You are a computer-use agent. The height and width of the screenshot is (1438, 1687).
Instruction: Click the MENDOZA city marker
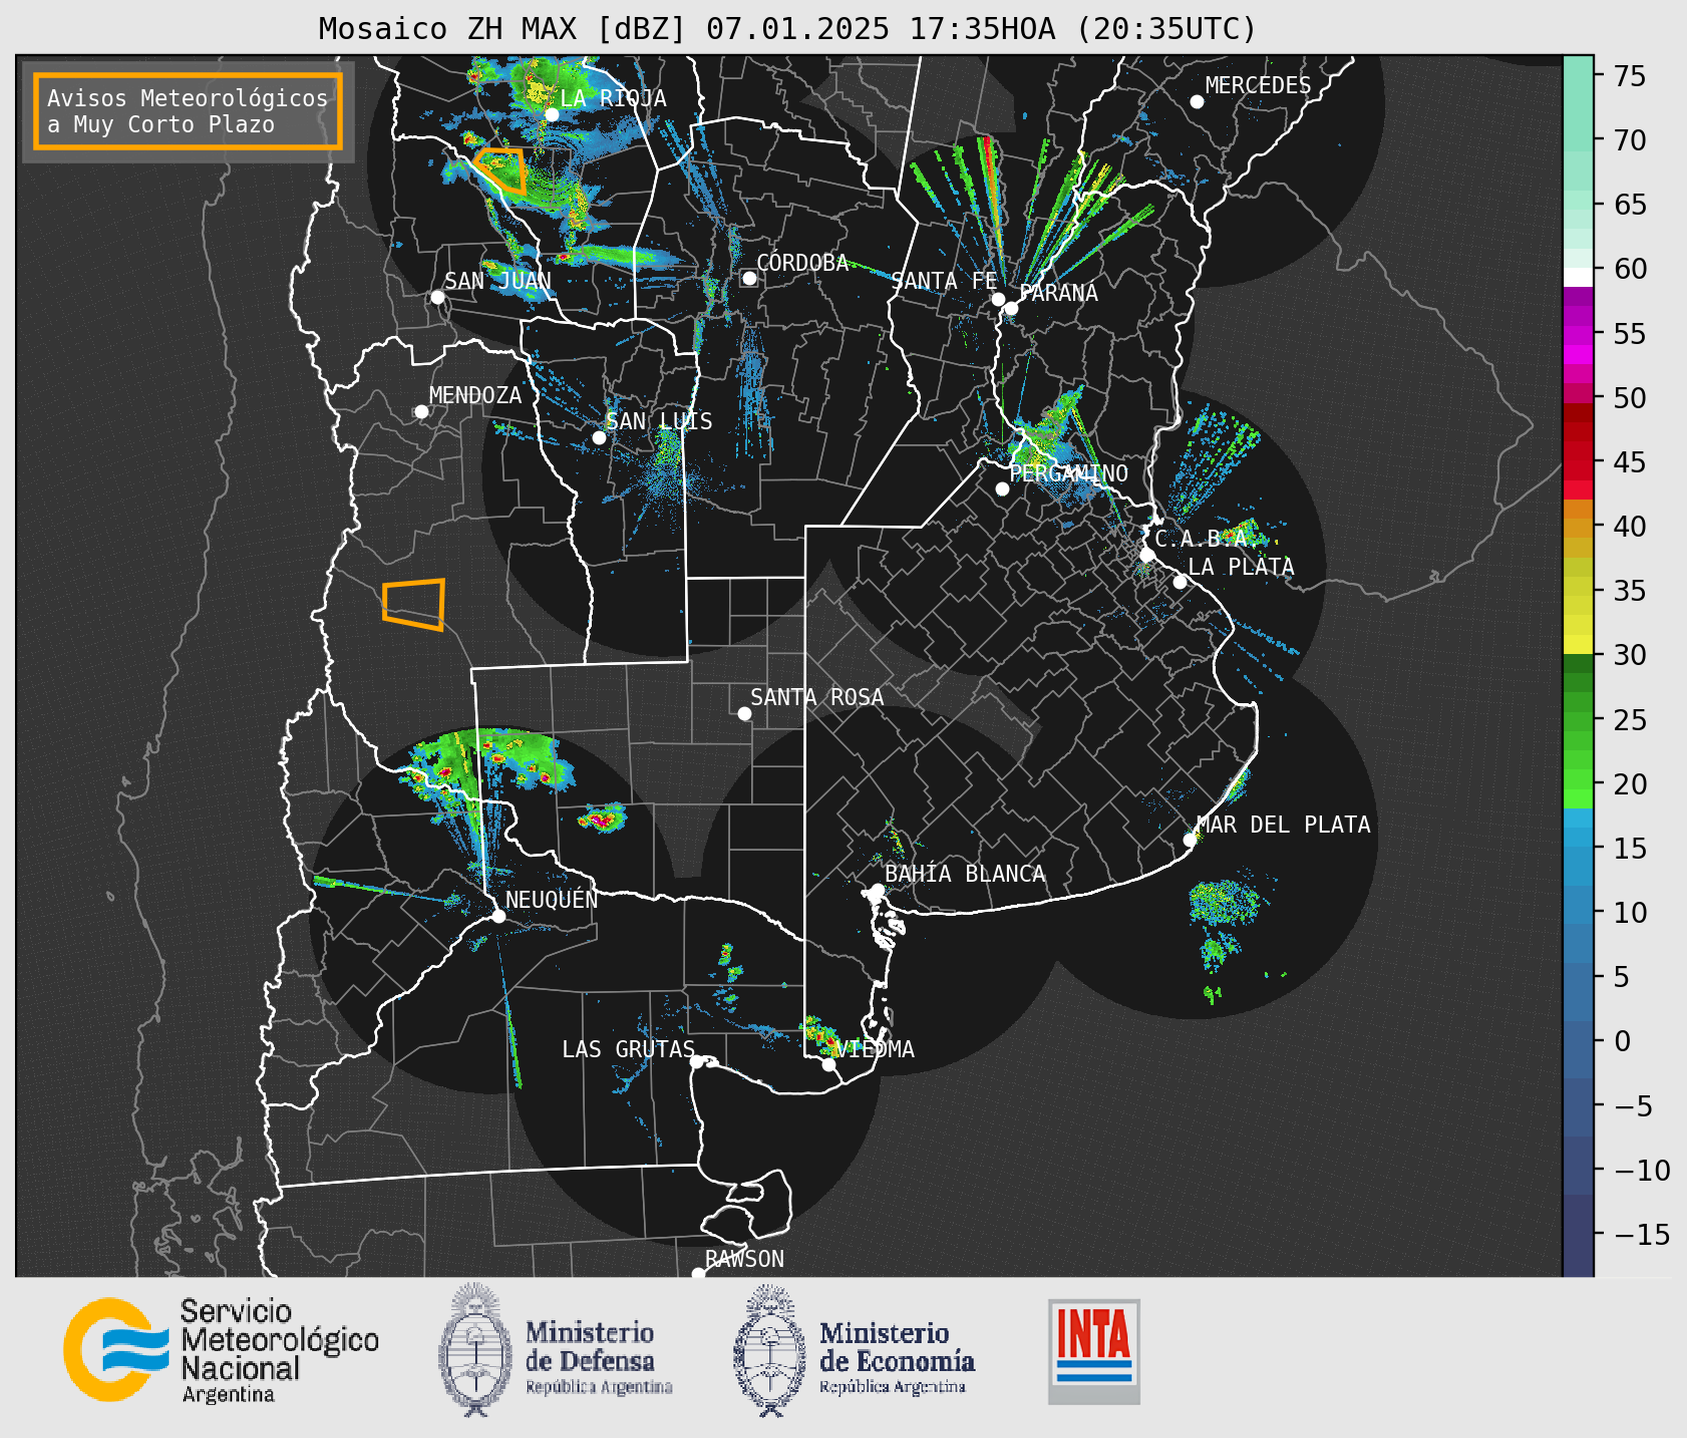click(x=422, y=412)
